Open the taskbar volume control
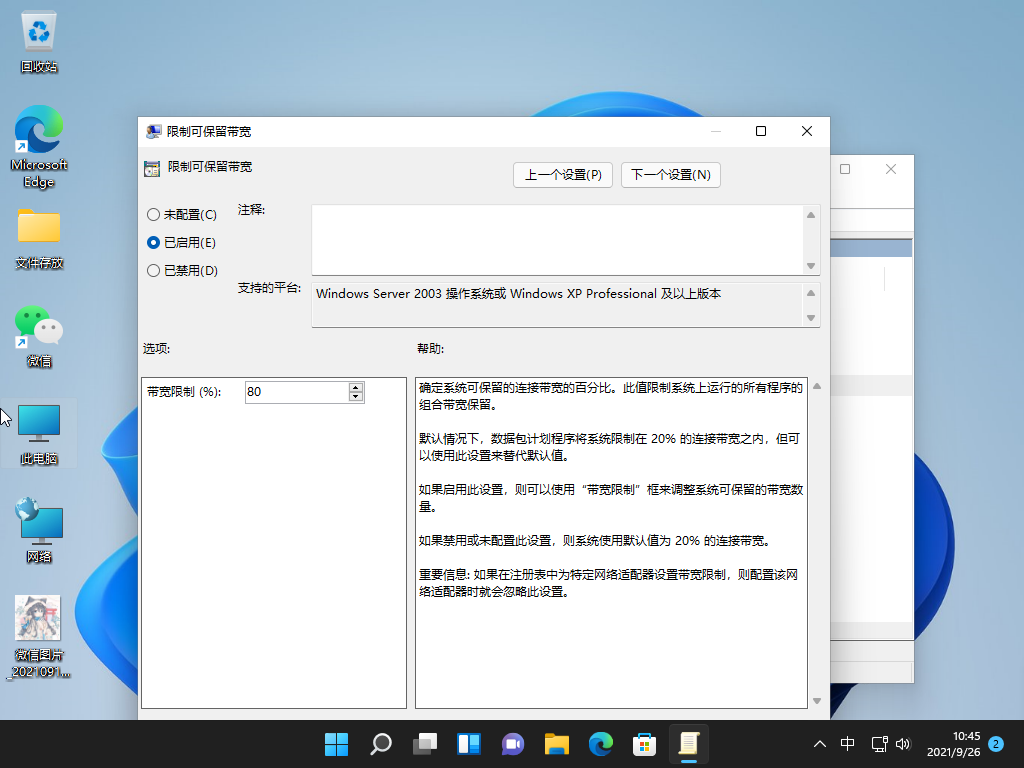This screenshot has height=768, width=1024. 904,744
